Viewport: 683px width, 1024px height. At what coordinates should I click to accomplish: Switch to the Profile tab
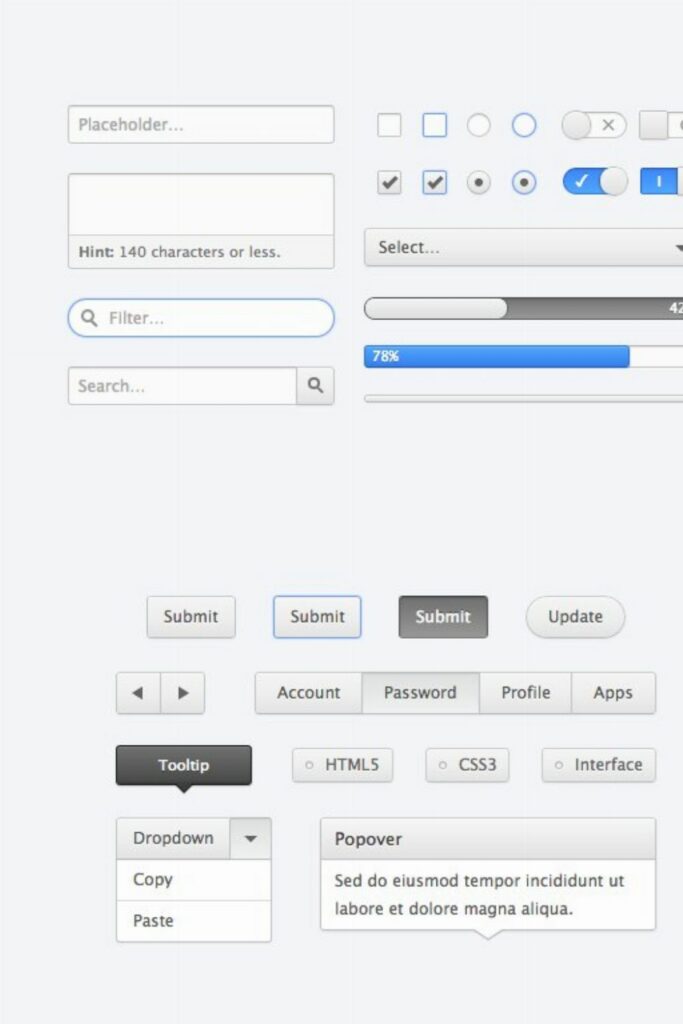point(526,693)
